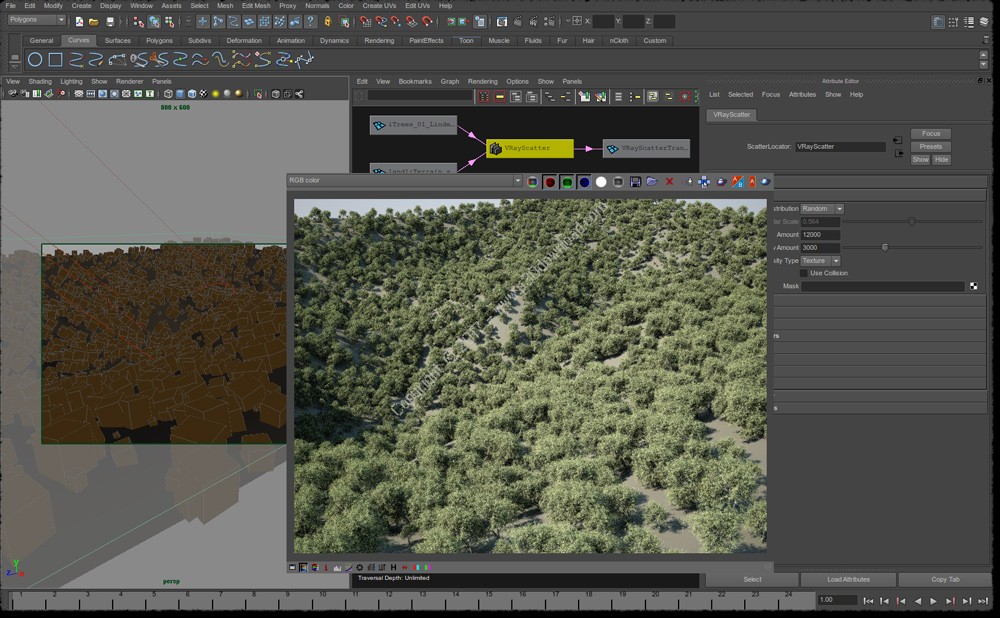Click the VRayScatter node in the graph
Image resolution: width=1000 pixels, height=618 pixels.
coord(529,148)
